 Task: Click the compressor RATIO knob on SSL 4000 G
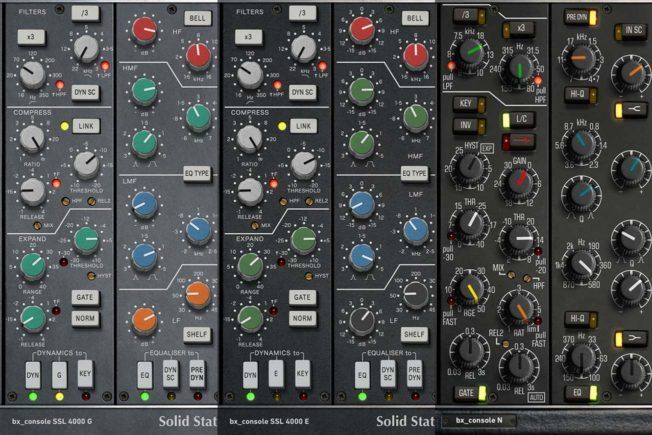(x=32, y=138)
